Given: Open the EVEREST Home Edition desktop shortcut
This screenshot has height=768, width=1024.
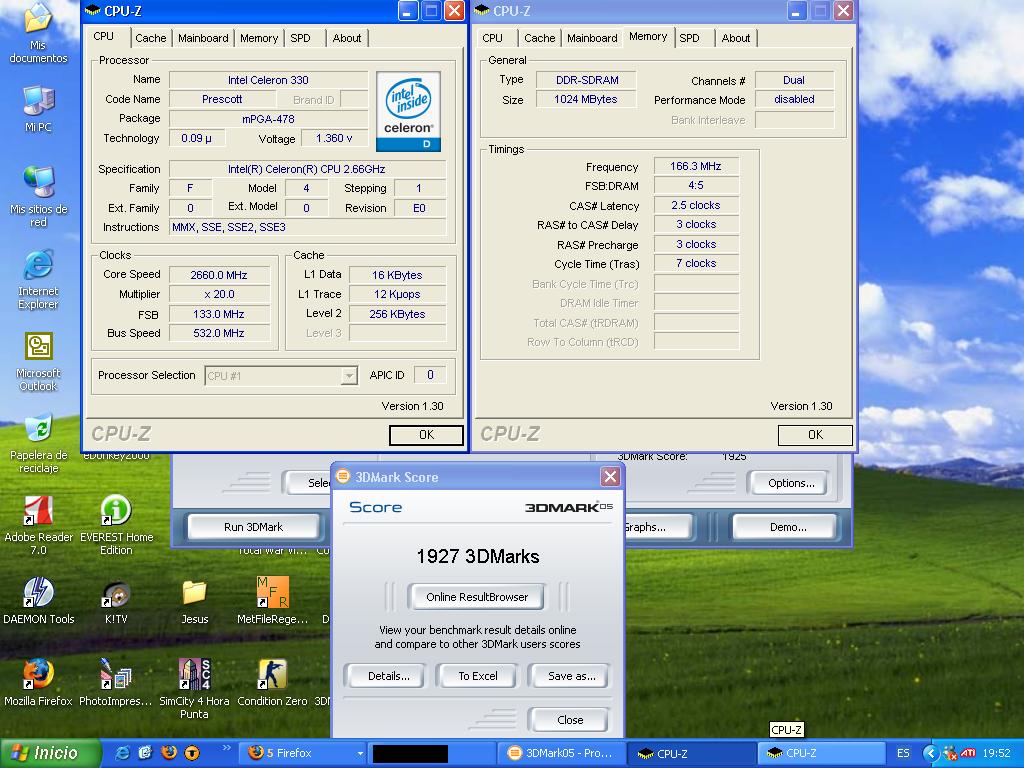Looking at the screenshot, I should tap(116, 511).
